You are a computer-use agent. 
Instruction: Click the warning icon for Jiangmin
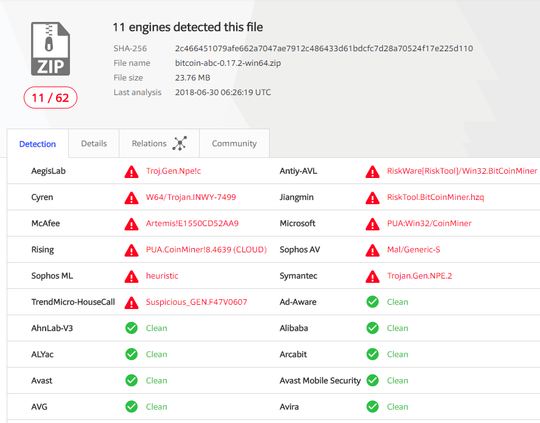point(373,198)
